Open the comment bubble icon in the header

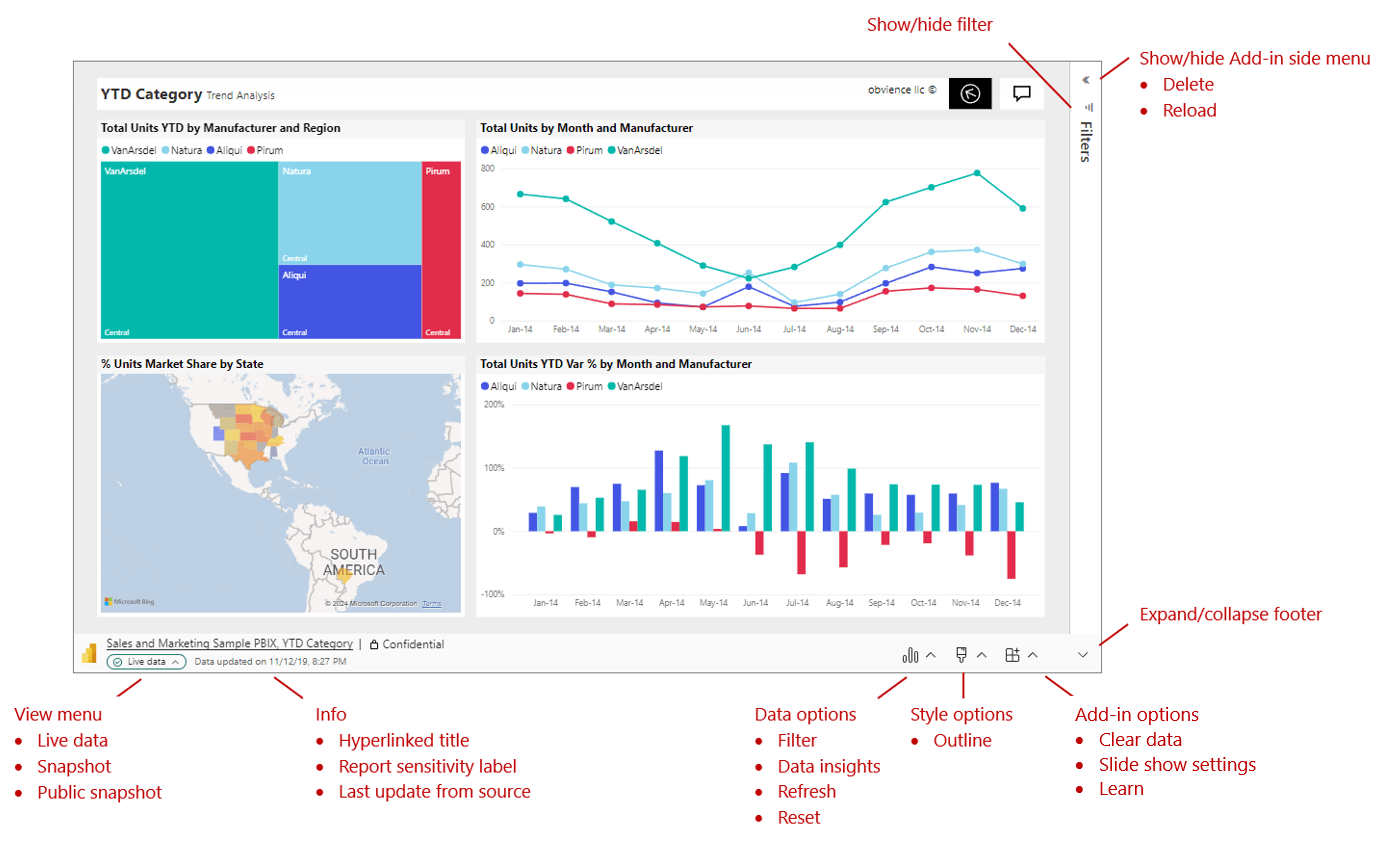(x=1024, y=93)
